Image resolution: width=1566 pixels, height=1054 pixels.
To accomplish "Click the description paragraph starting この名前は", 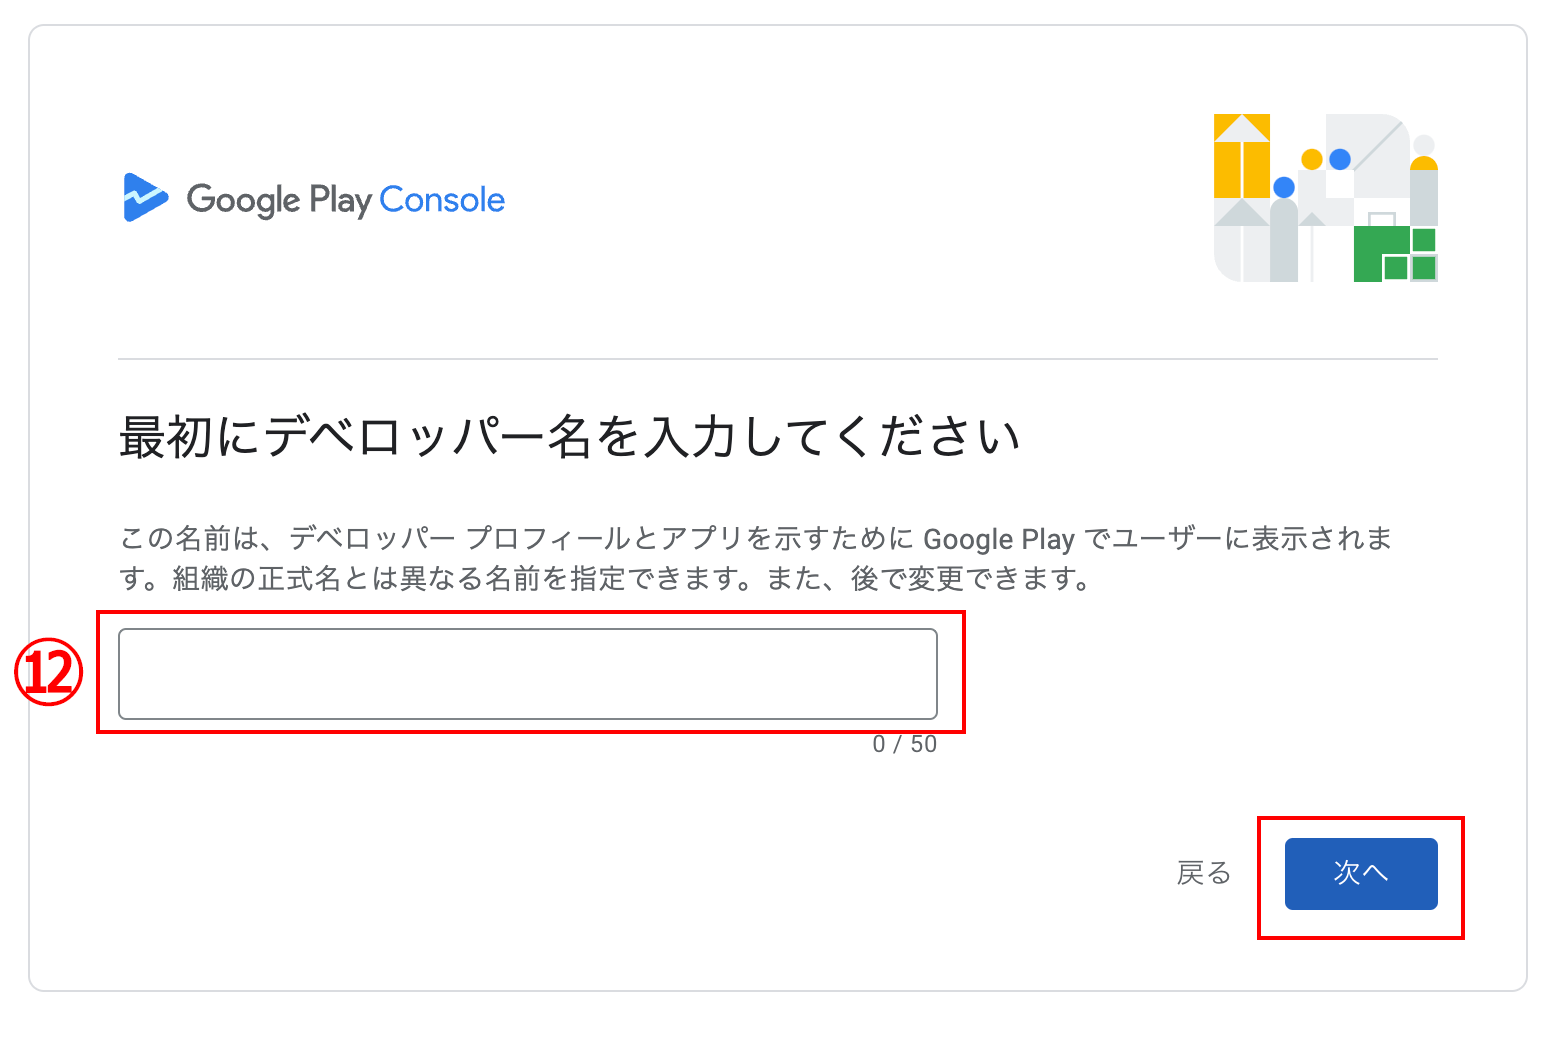I will pyautogui.click(x=756, y=558).
